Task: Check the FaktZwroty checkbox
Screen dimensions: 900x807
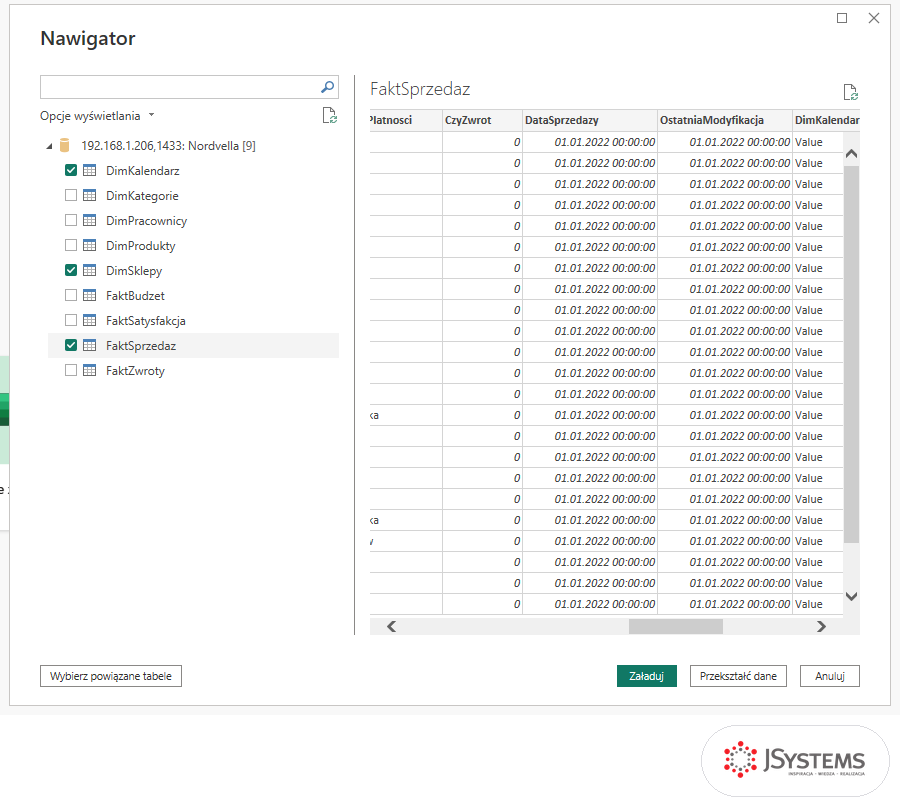Action: coord(71,370)
